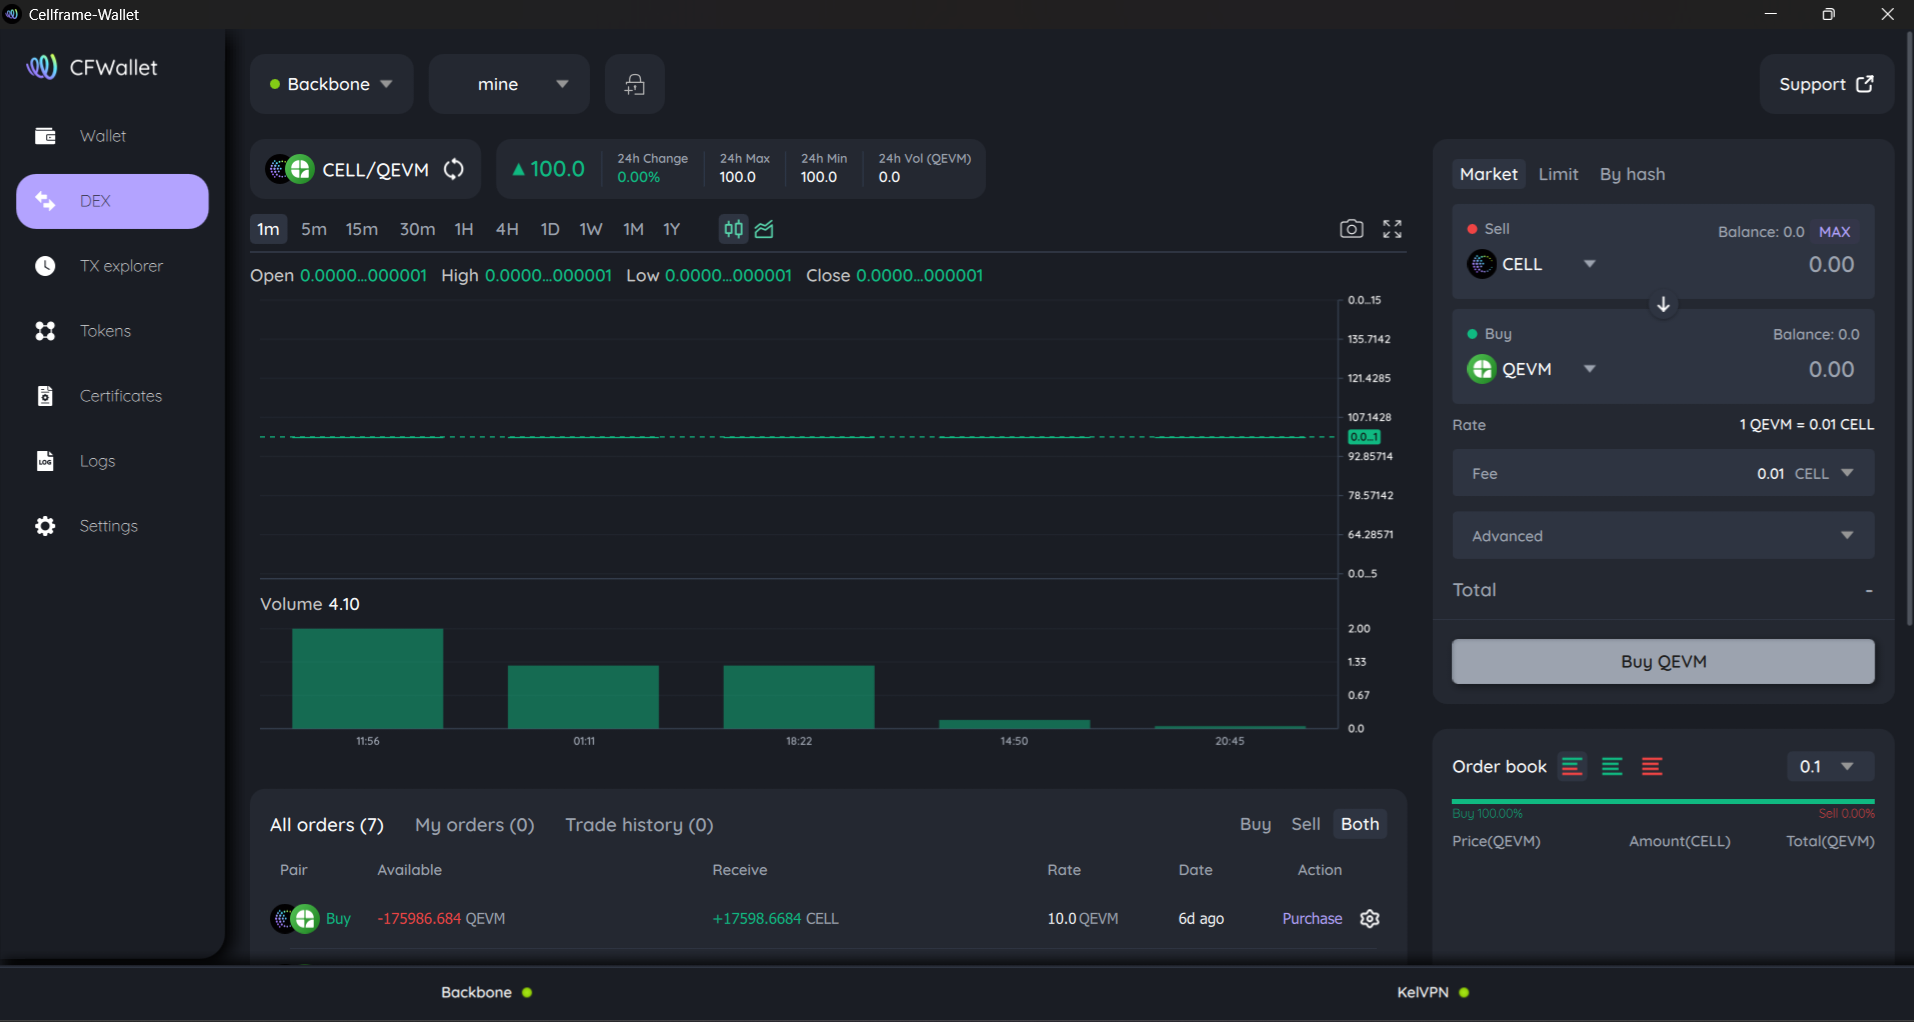Open TX explorer from sidebar

click(112, 266)
